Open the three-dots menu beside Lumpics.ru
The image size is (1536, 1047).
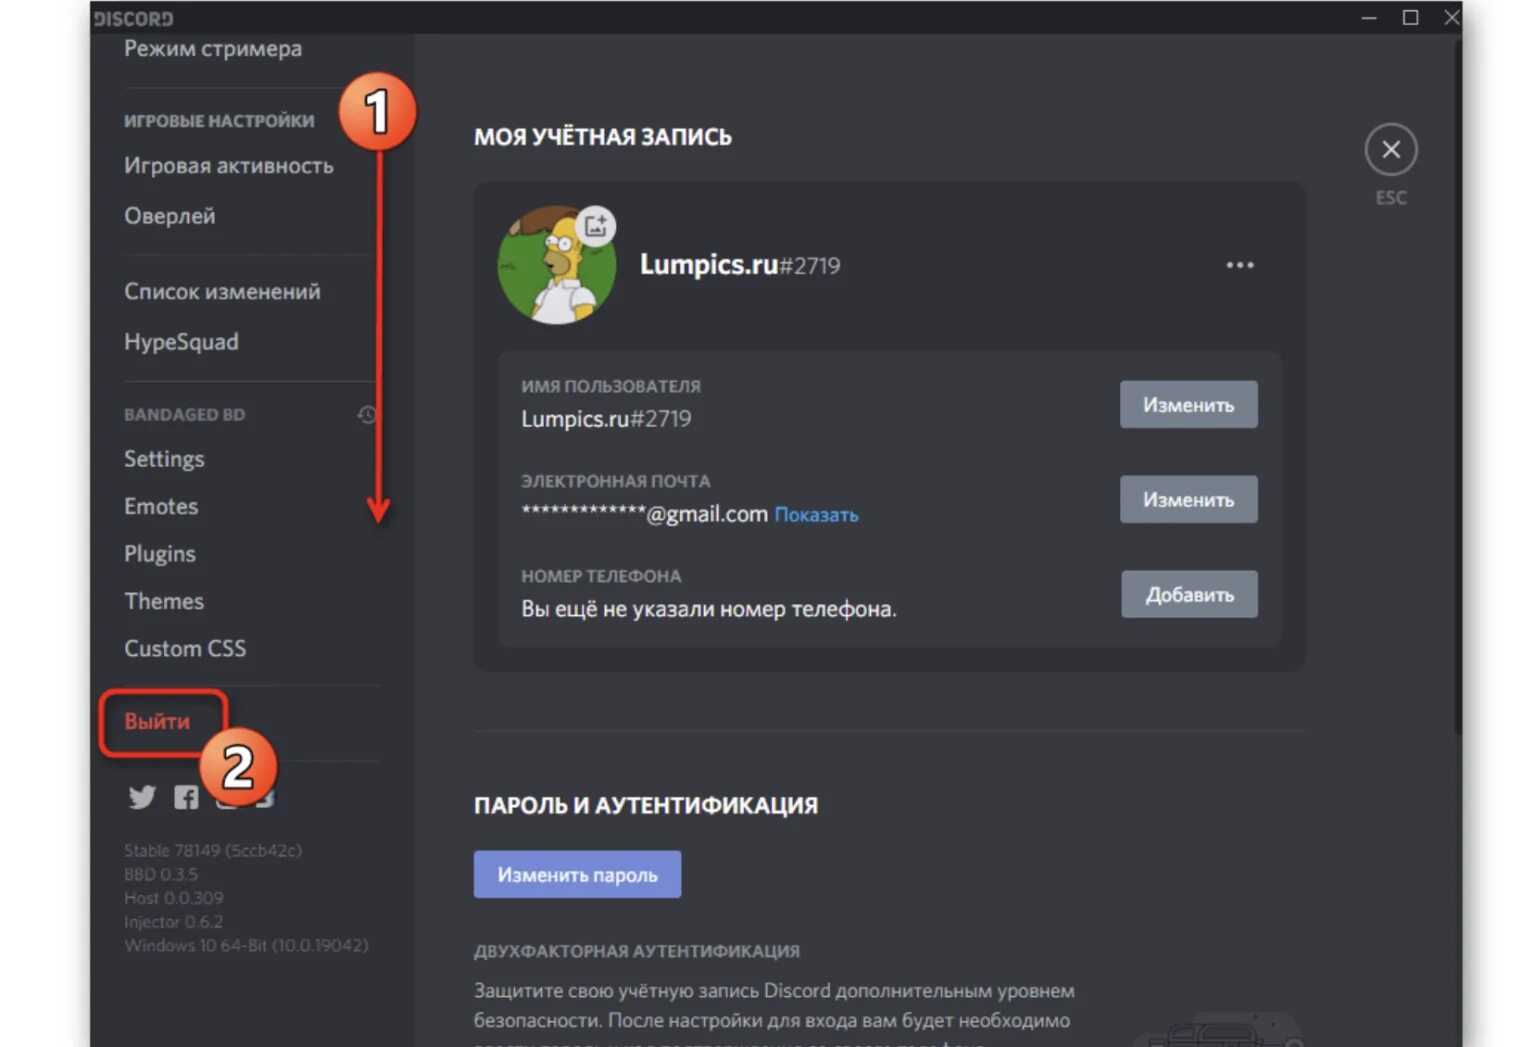click(1240, 265)
